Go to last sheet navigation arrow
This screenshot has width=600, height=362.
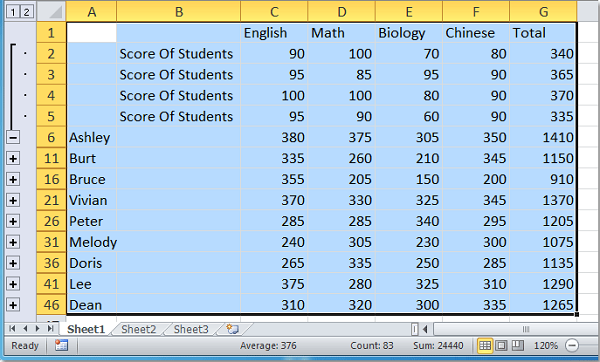(x=50, y=328)
